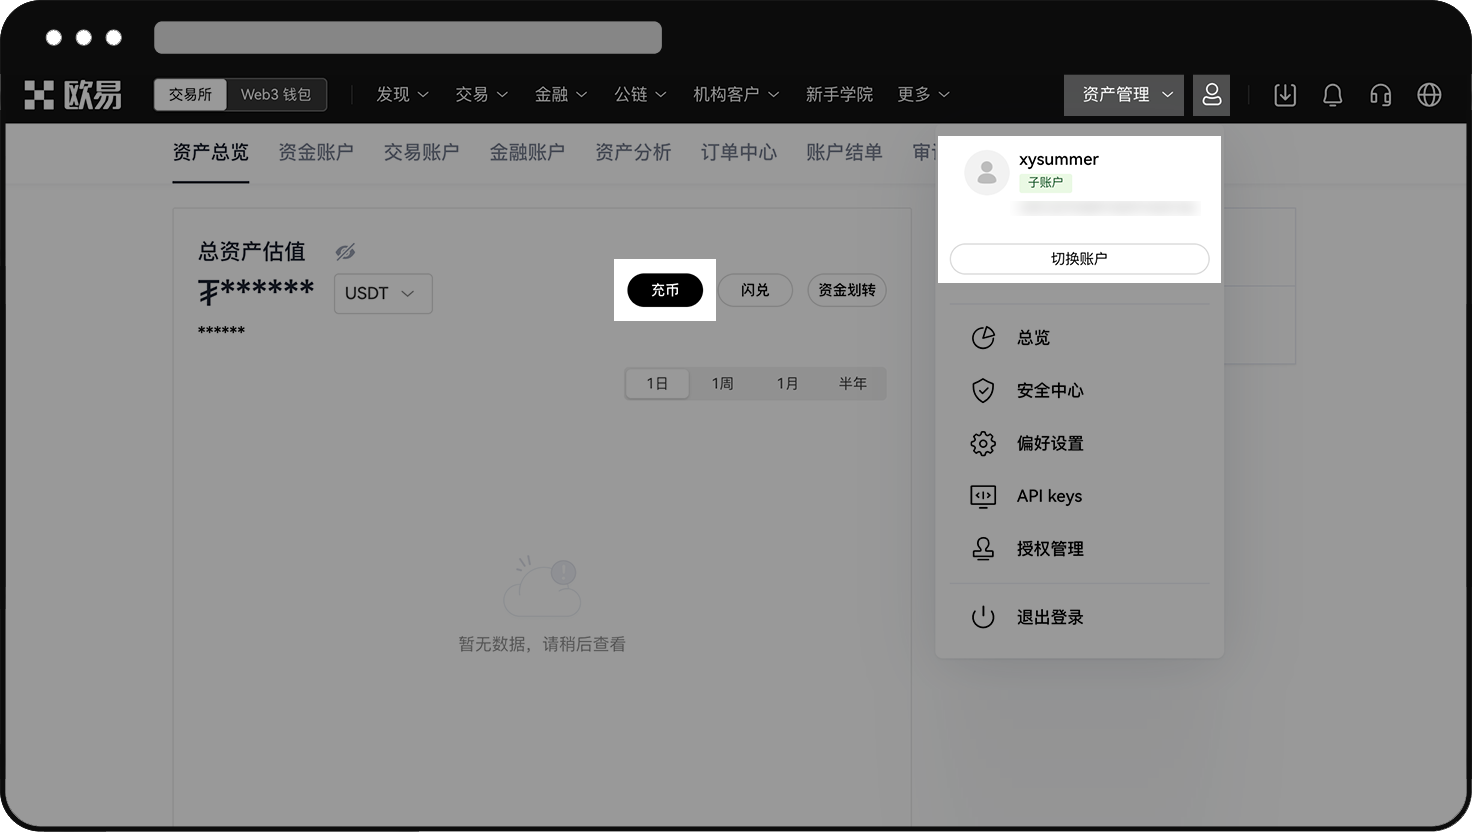Switch to Web3 钱包 mode
The width and height of the screenshot is (1472, 832).
coord(276,95)
